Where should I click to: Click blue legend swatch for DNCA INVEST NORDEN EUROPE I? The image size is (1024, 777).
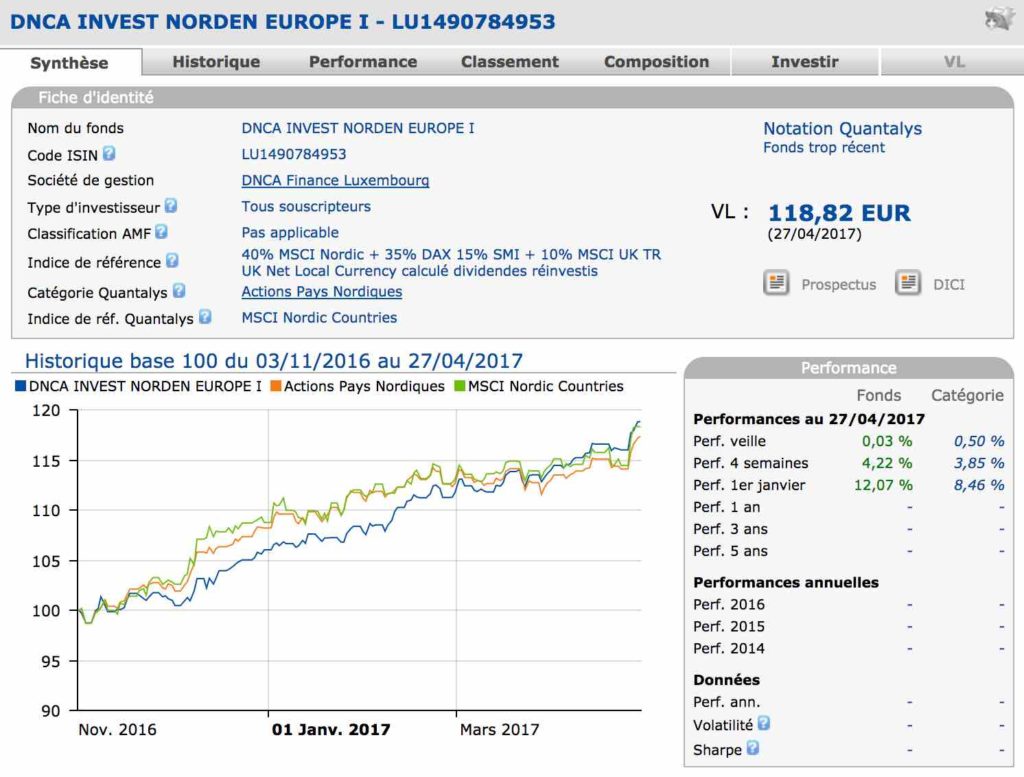(20, 386)
